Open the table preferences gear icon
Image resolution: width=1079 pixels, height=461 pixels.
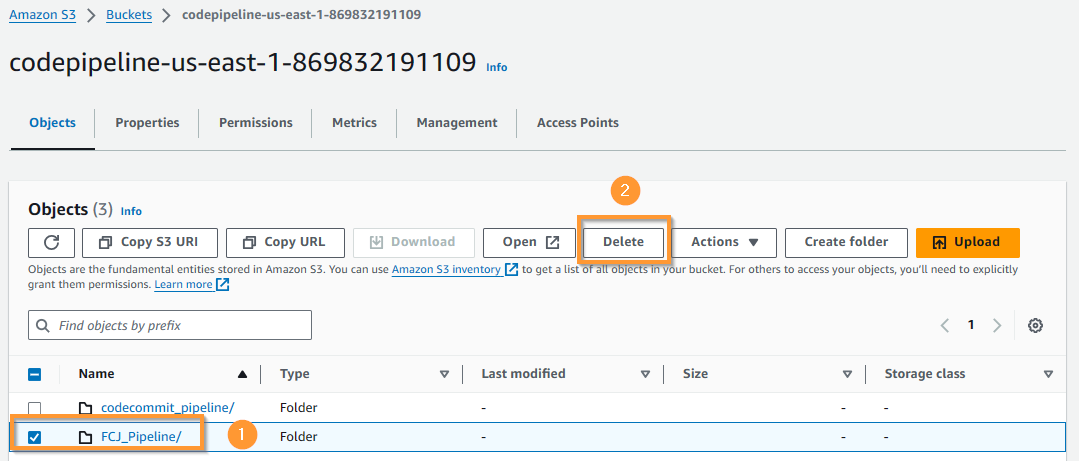coord(1035,325)
